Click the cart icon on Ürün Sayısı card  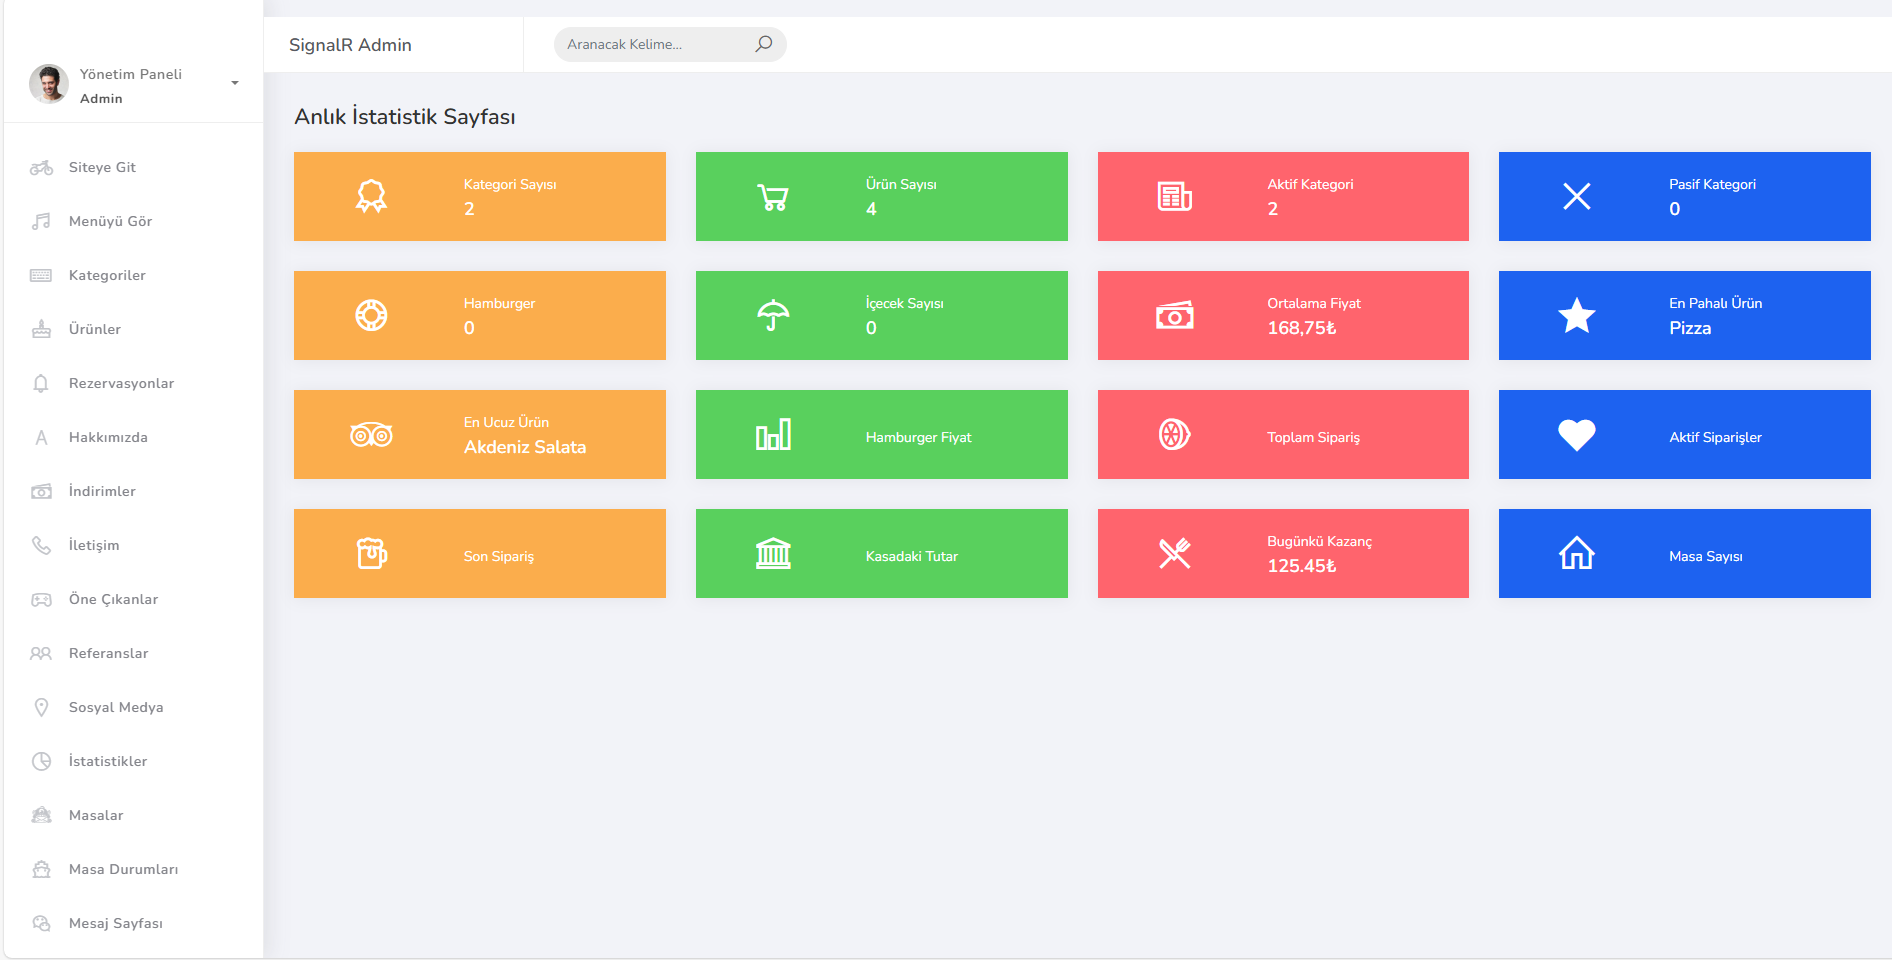(x=773, y=197)
